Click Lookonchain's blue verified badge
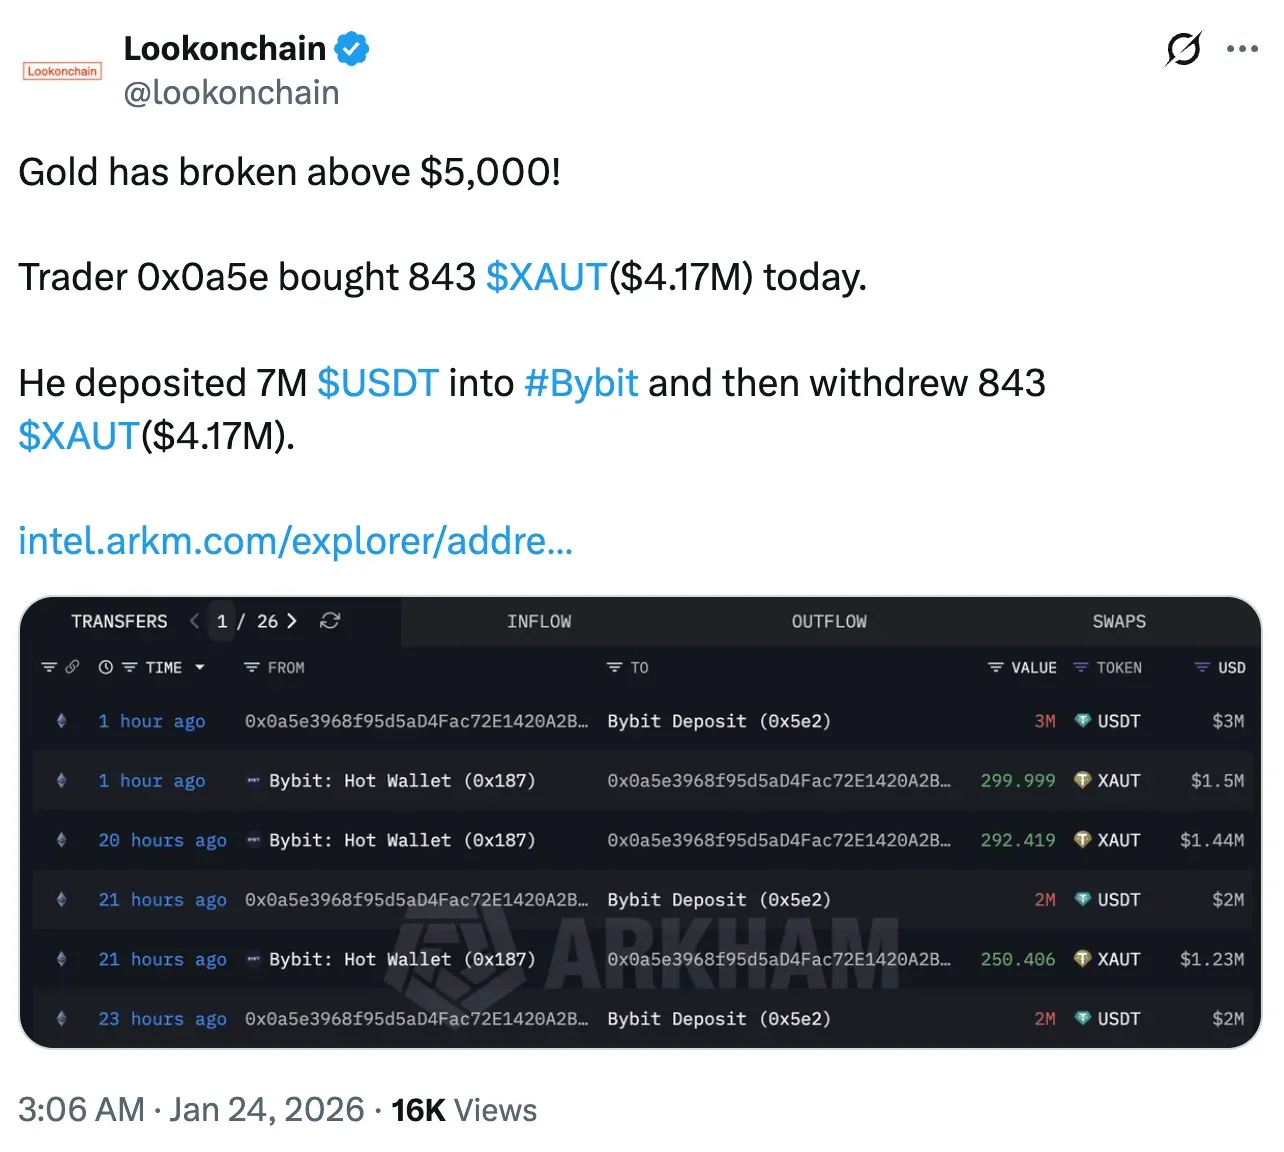1284x1152 pixels. coord(353,46)
